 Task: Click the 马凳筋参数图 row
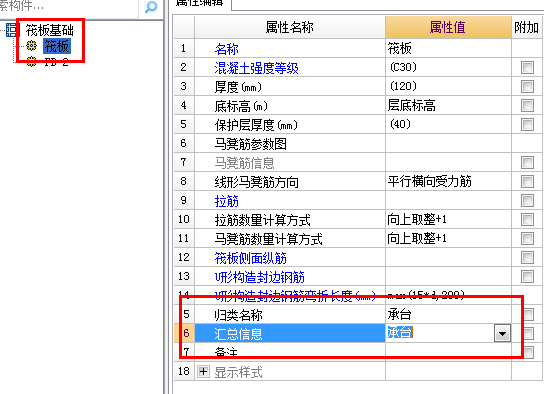[x=290, y=143]
